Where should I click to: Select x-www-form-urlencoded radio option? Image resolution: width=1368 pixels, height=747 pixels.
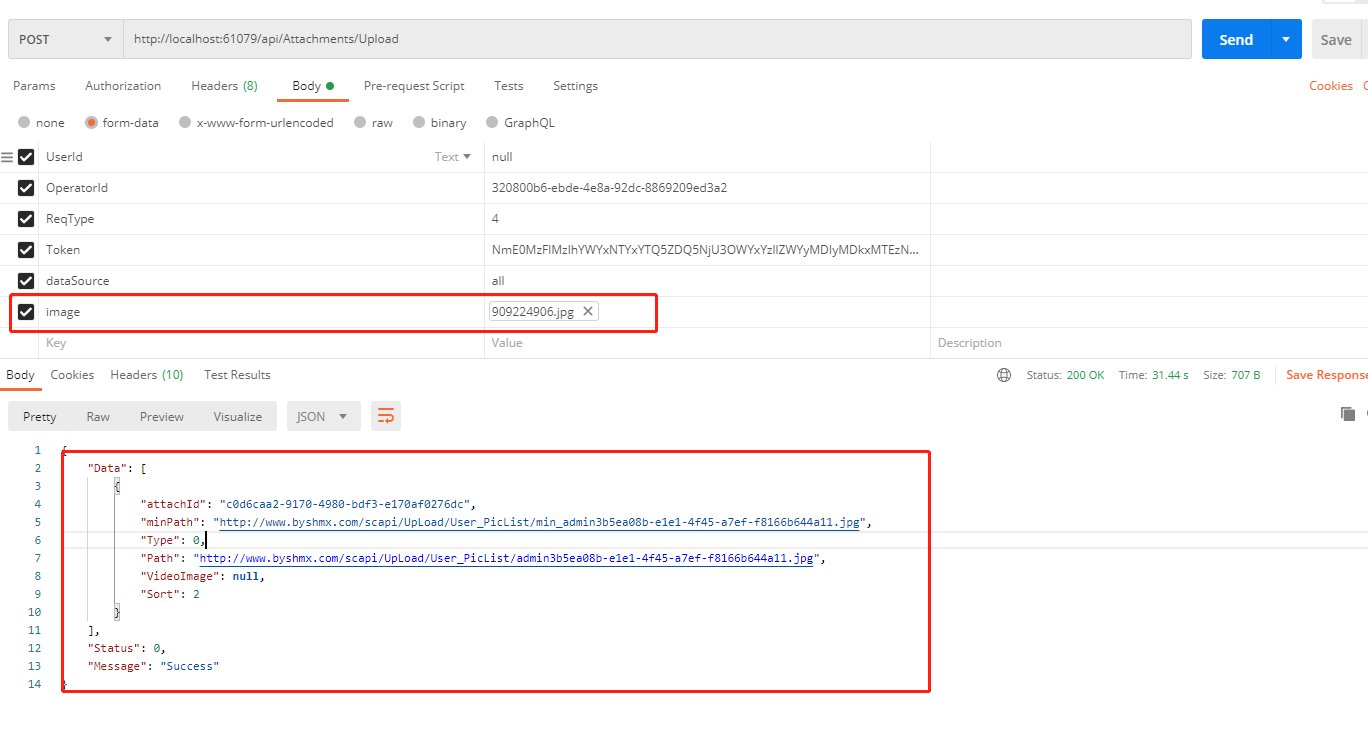pyautogui.click(x=185, y=123)
